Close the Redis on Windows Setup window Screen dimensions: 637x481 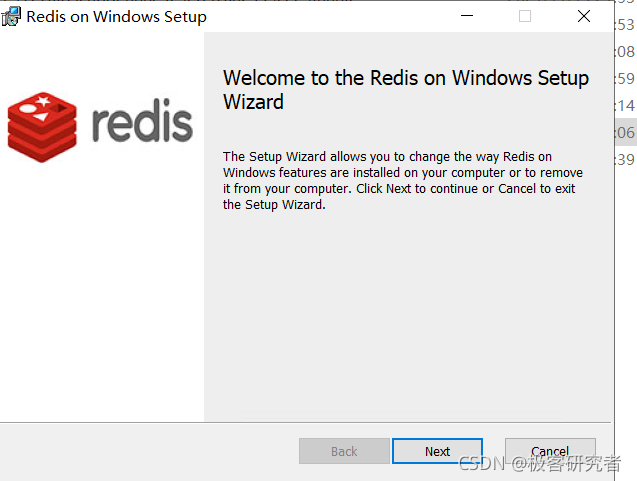tap(584, 16)
